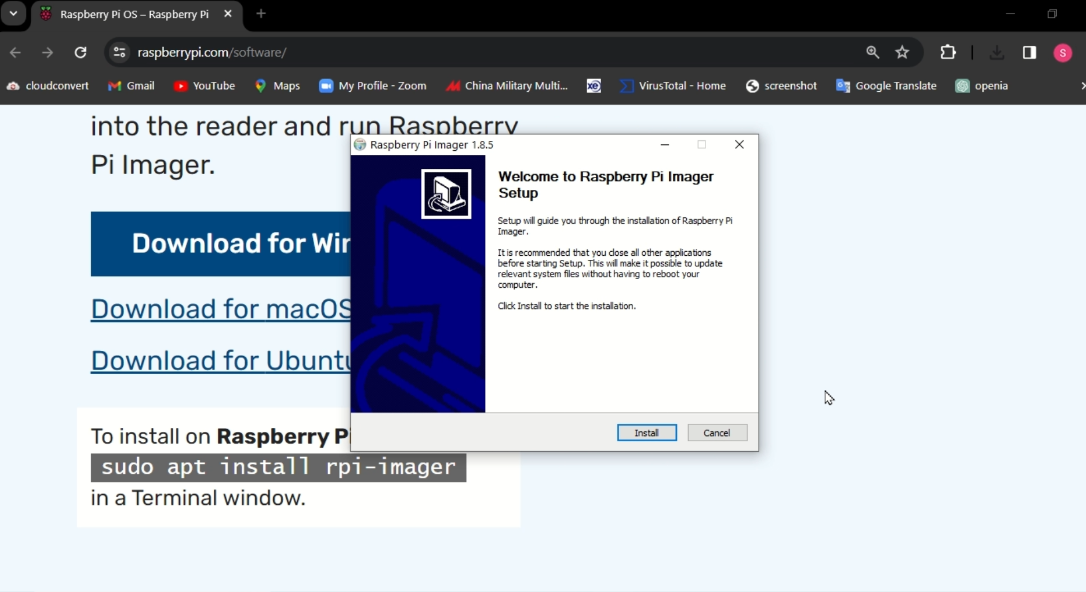Open the screenshot bookmark

781,86
